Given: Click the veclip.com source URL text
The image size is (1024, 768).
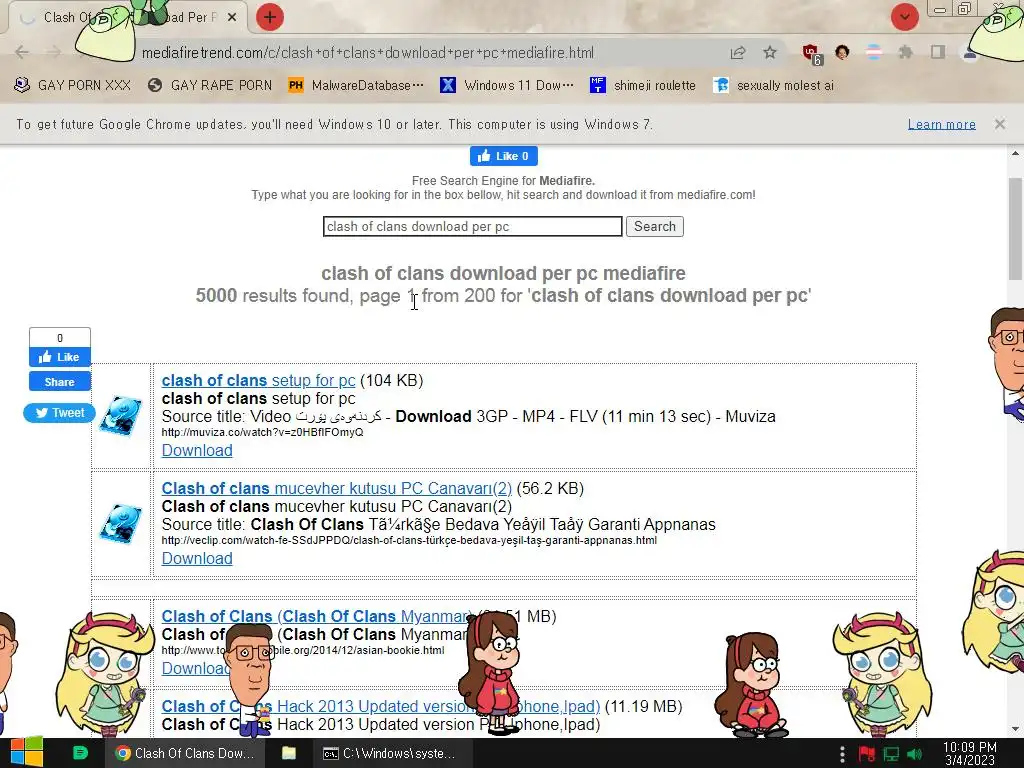Looking at the screenshot, I should 409,540.
